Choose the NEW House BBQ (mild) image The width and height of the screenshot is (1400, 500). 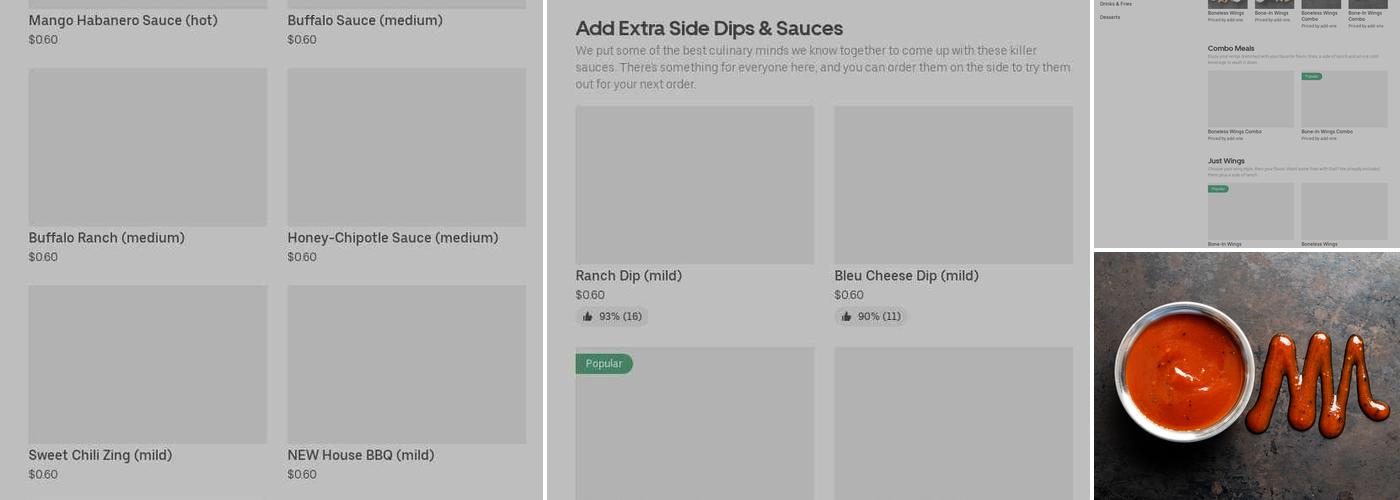pyautogui.click(x=406, y=364)
